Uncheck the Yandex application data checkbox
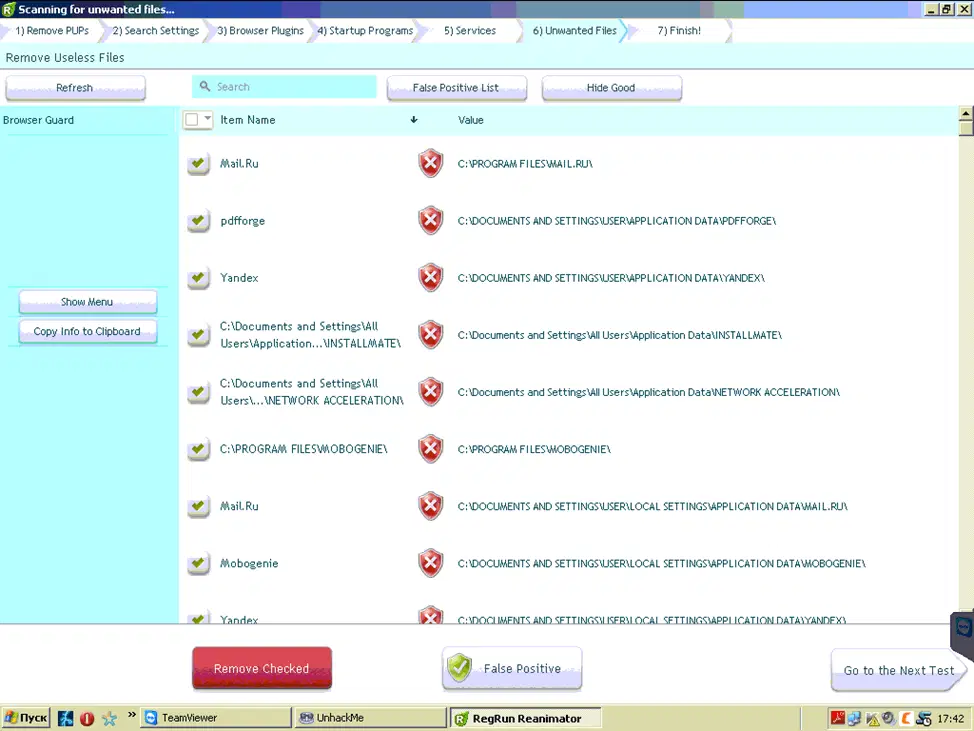974x731 pixels. click(x=198, y=278)
